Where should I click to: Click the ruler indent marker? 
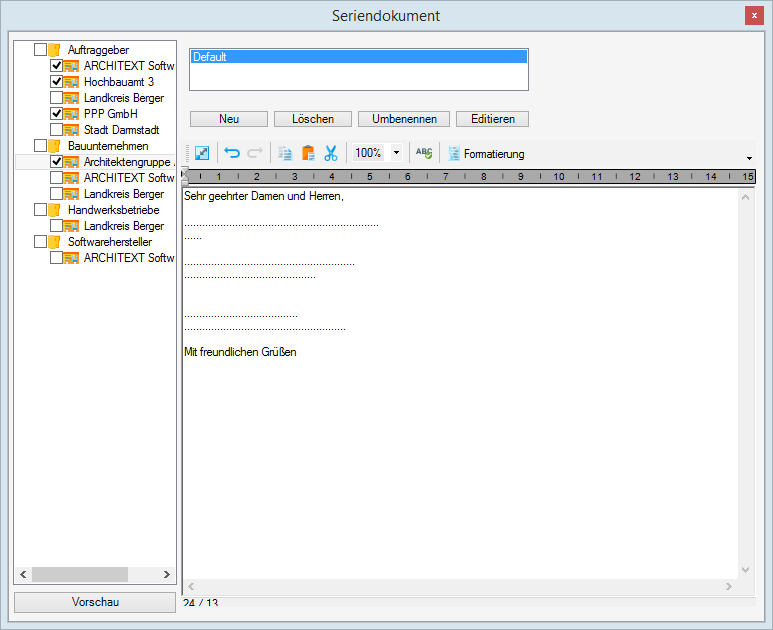pyautogui.click(x=185, y=175)
